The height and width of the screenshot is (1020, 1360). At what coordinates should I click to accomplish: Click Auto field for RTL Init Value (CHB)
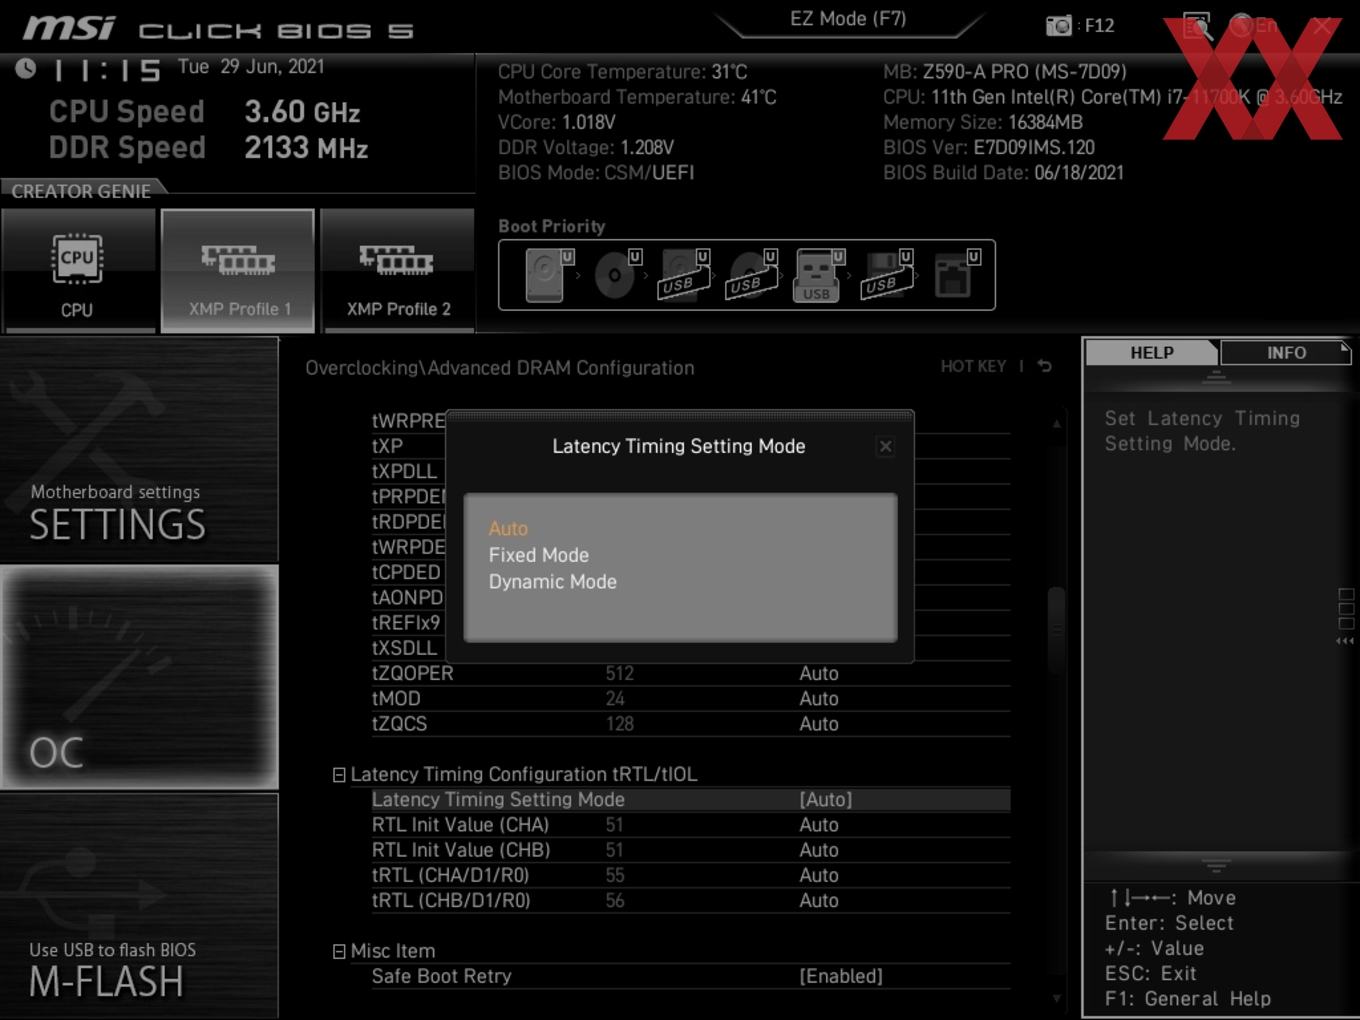[x=819, y=850]
